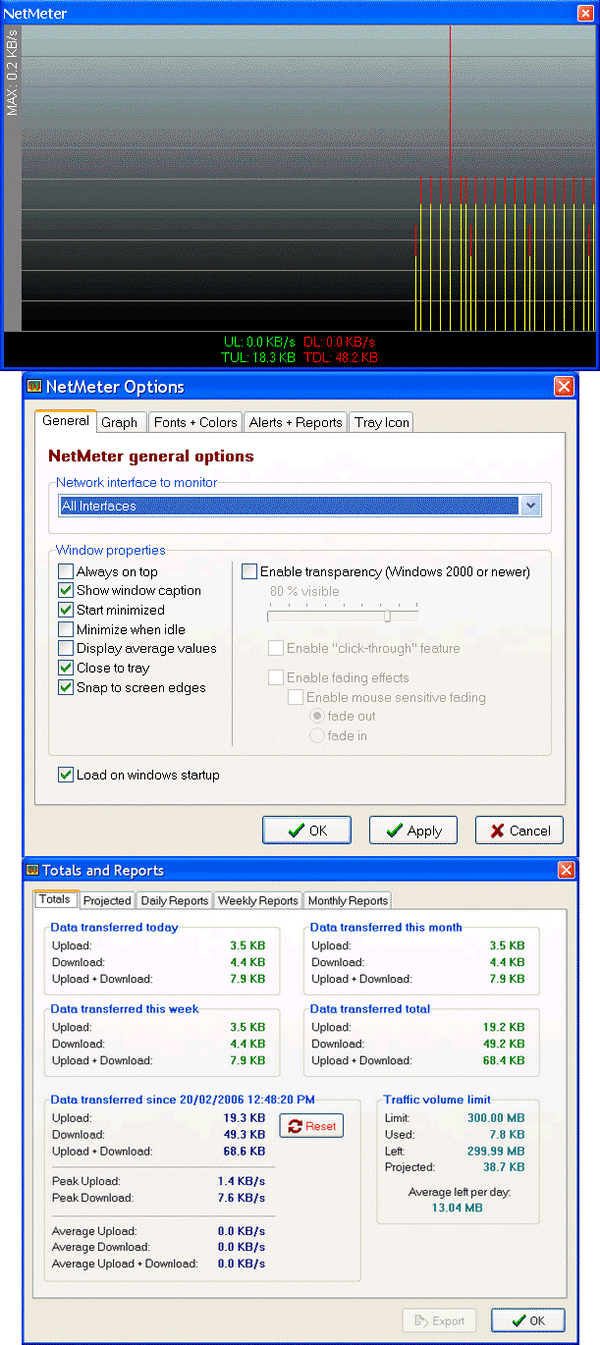
Task: Toggle Close to tray option
Action: (66, 668)
